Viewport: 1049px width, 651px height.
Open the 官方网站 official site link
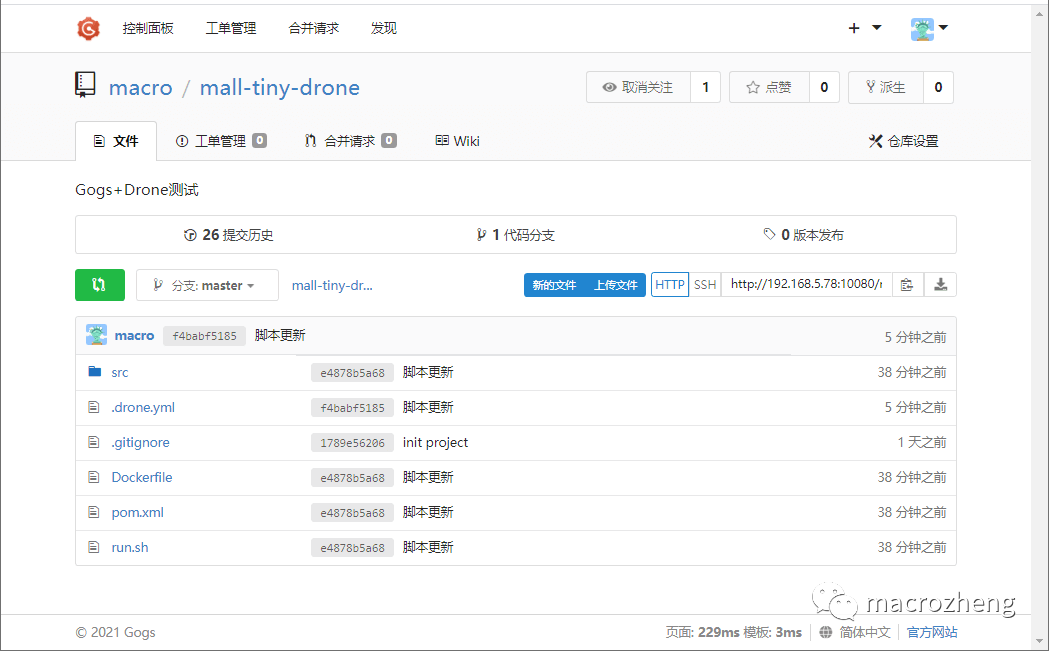click(x=932, y=632)
